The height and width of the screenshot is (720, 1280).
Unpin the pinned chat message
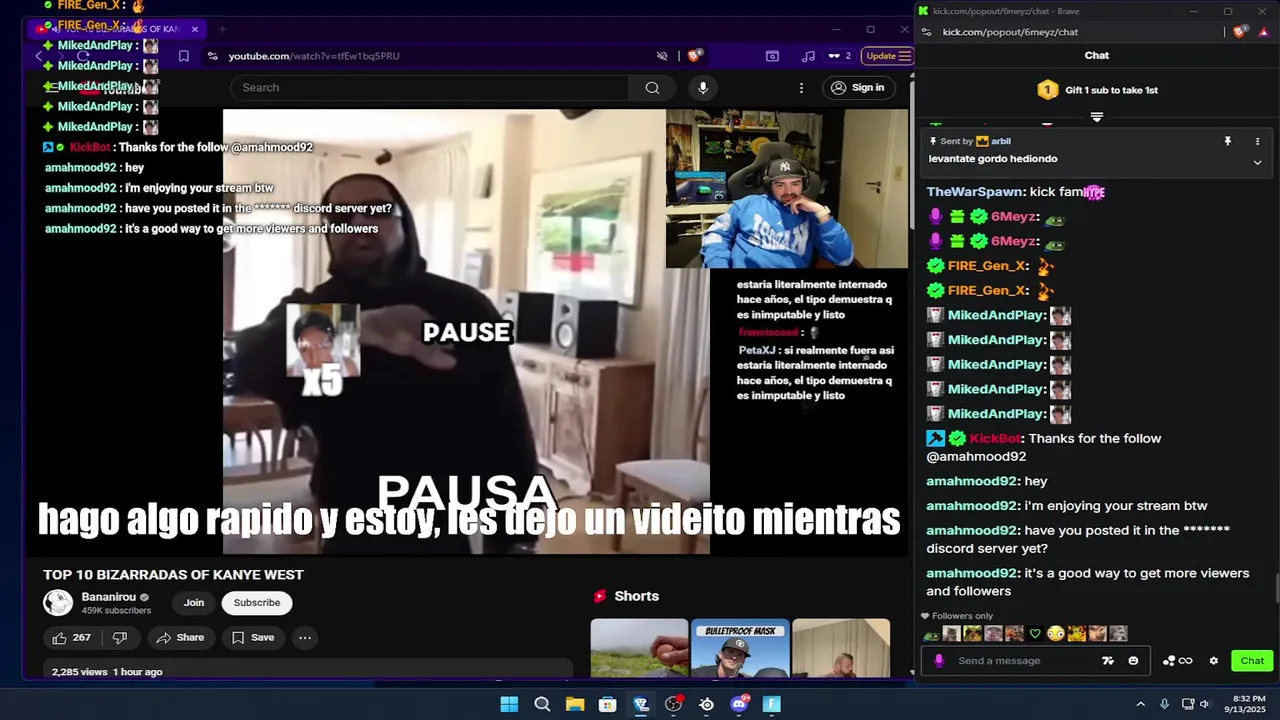pyautogui.click(x=1227, y=142)
